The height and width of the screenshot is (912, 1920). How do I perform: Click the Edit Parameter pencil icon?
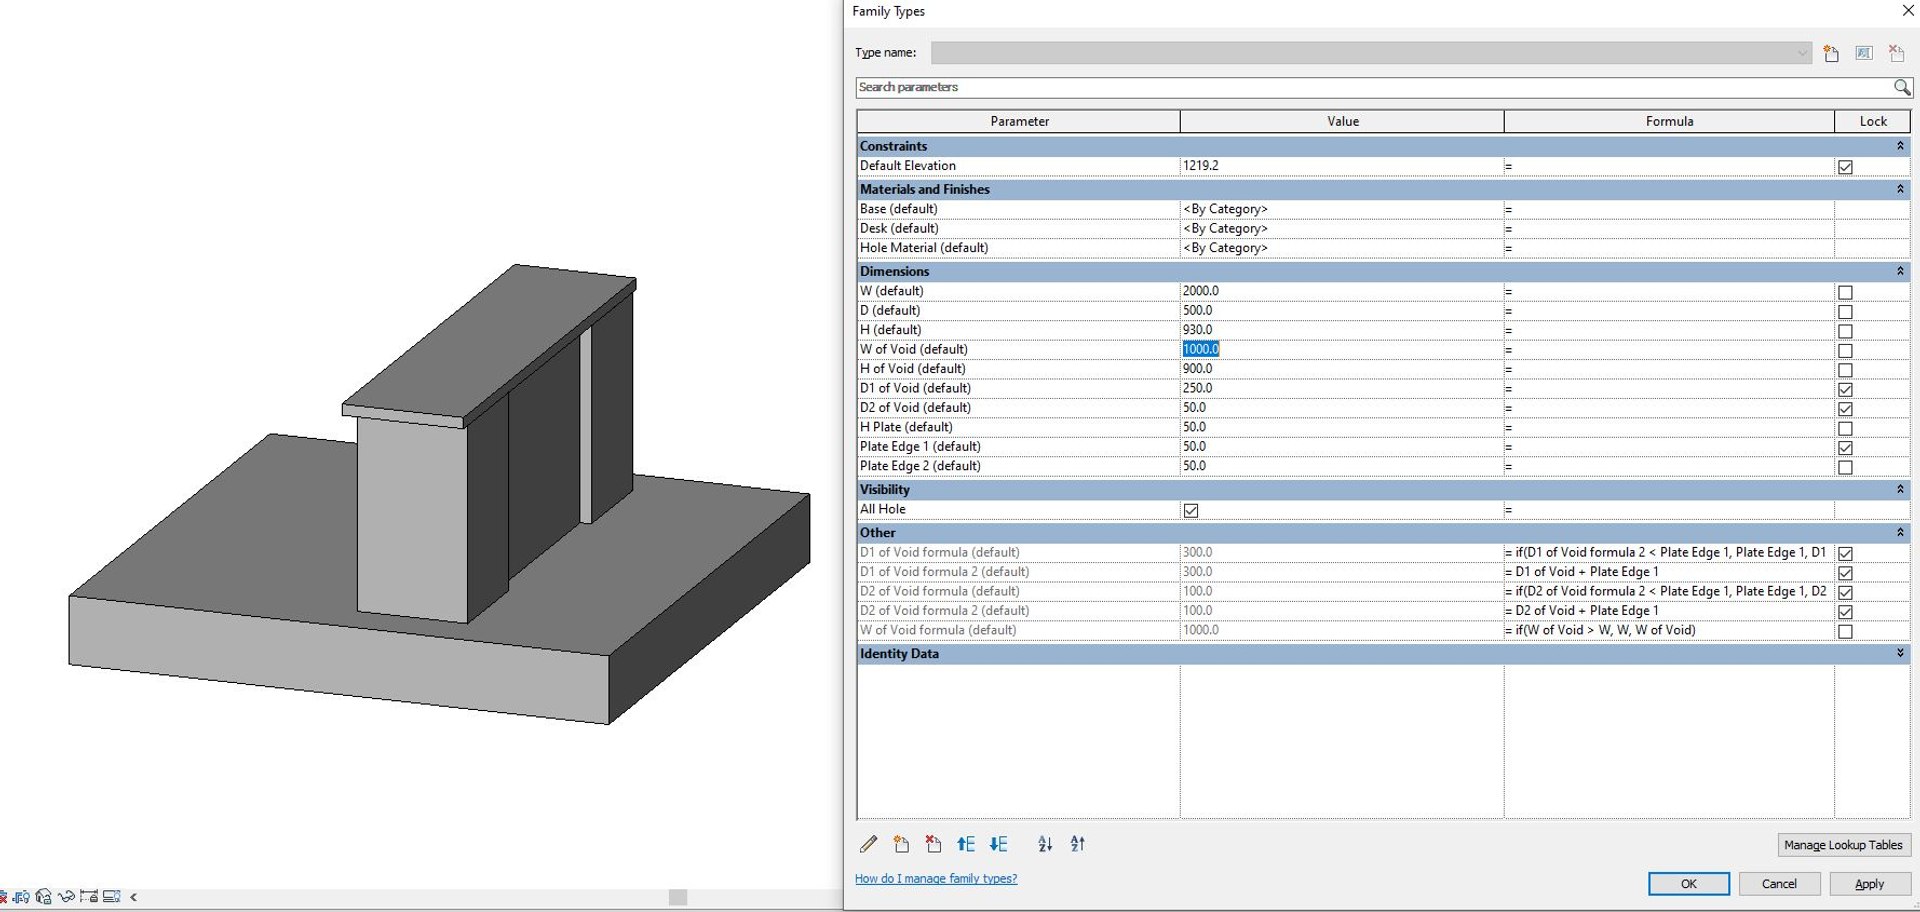868,844
